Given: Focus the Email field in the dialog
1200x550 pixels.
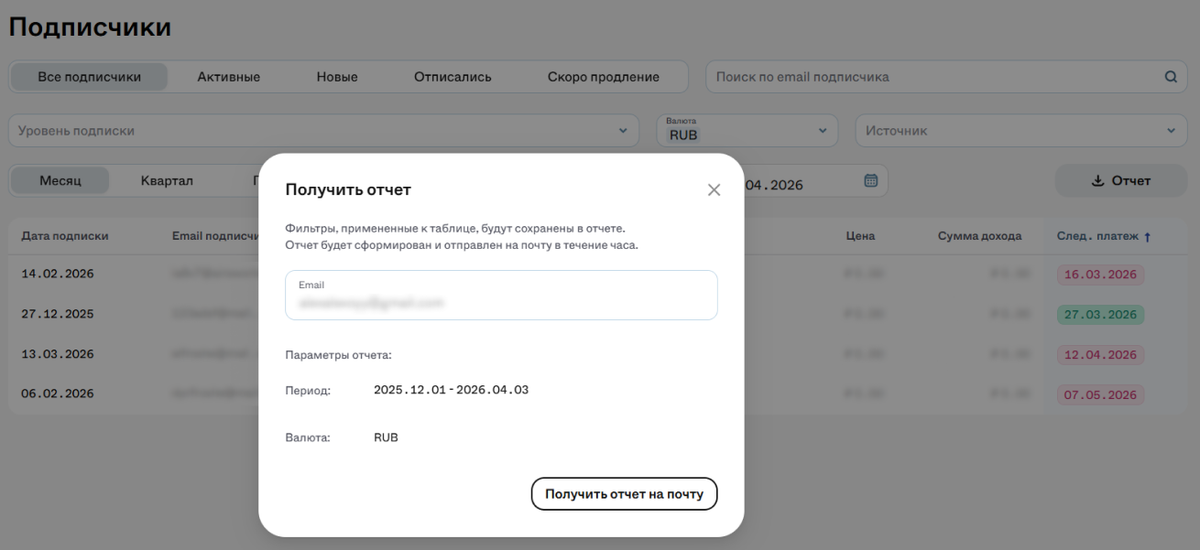Looking at the screenshot, I should pos(501,295).
